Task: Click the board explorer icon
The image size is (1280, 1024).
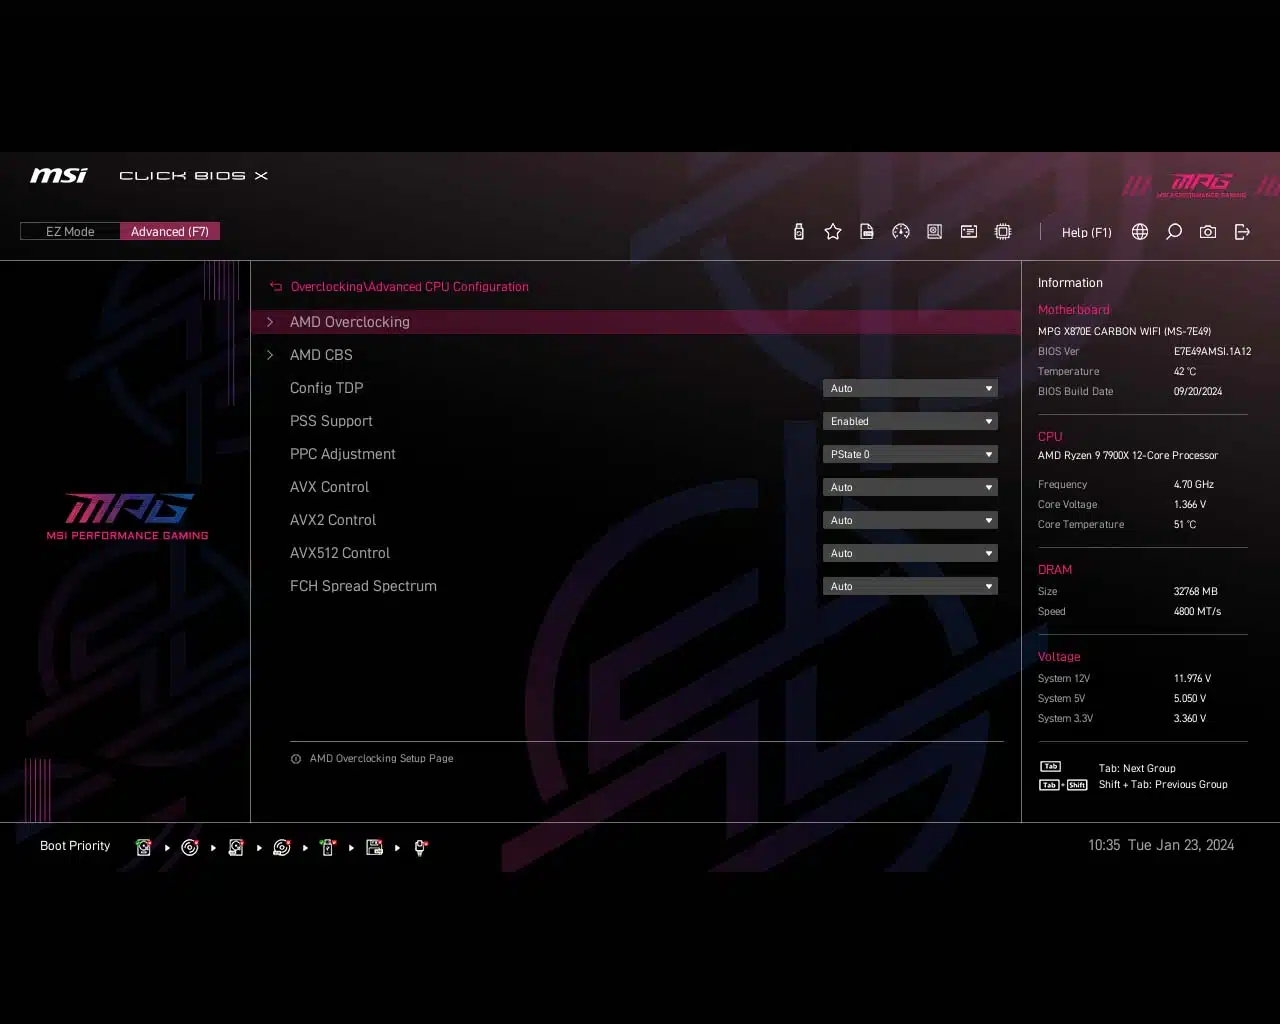Action: 935,232
